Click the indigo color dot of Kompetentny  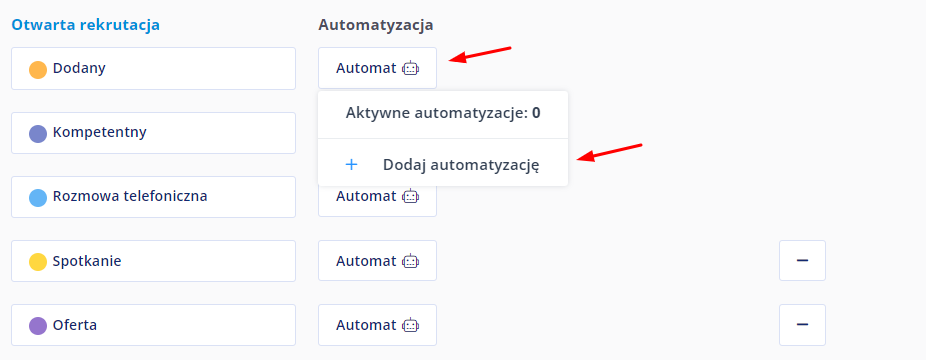pyautogui.click(x=38, y=133)
